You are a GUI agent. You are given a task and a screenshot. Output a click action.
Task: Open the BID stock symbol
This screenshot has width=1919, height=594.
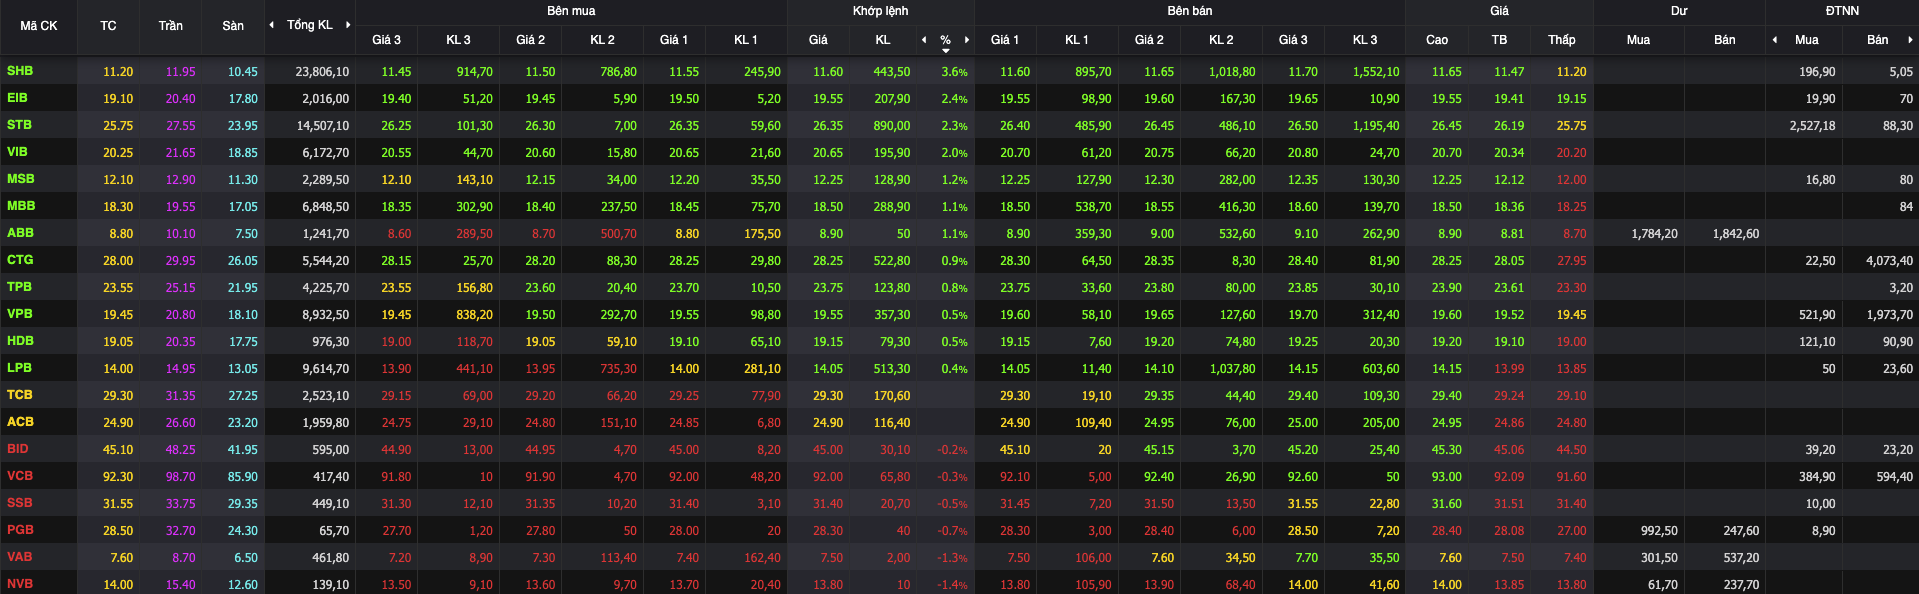18,449
